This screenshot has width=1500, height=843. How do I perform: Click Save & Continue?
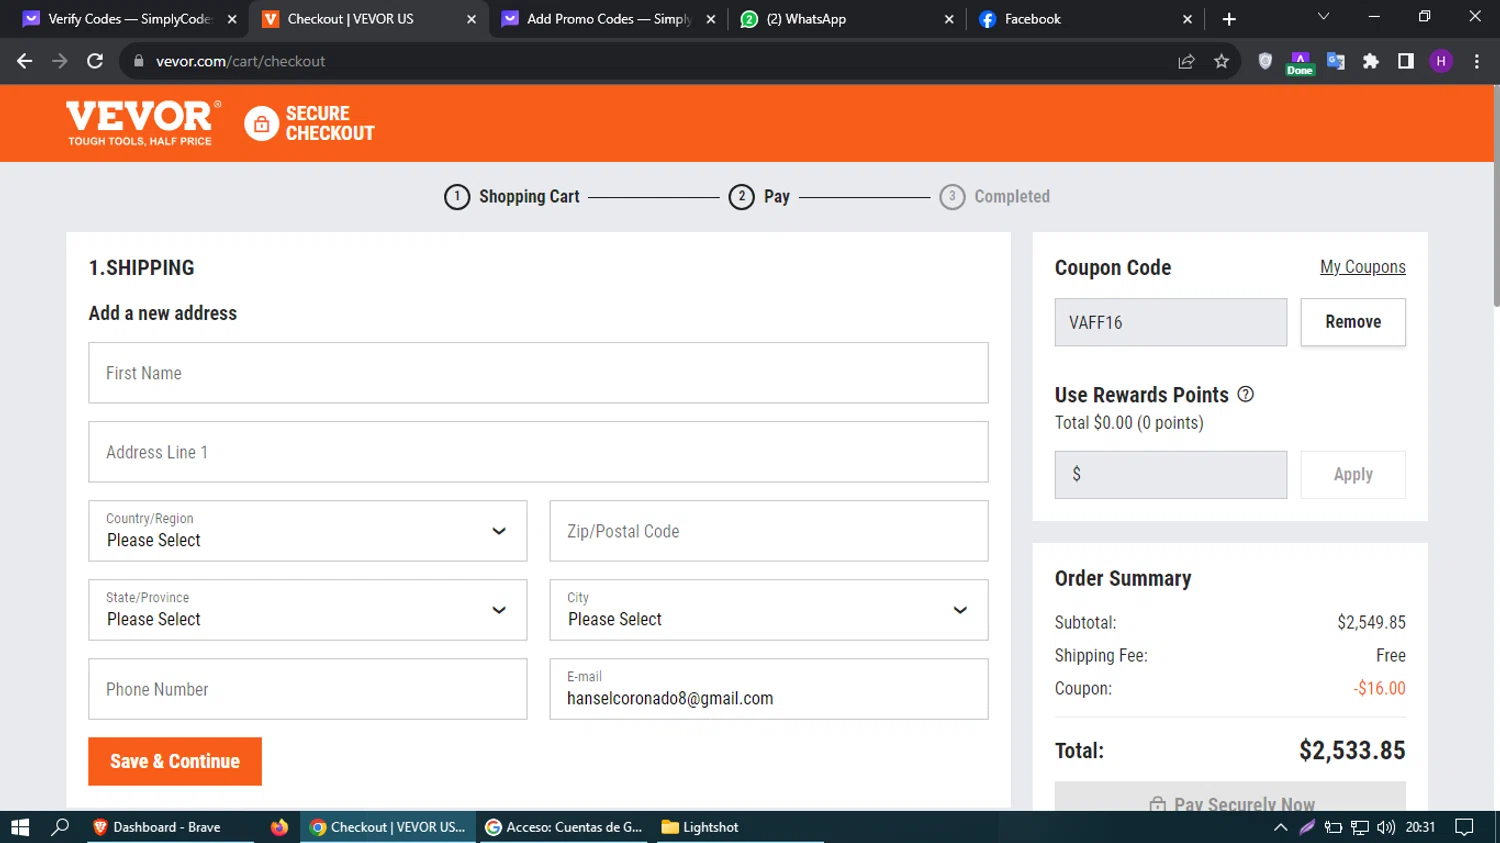[x=175, y=761]
